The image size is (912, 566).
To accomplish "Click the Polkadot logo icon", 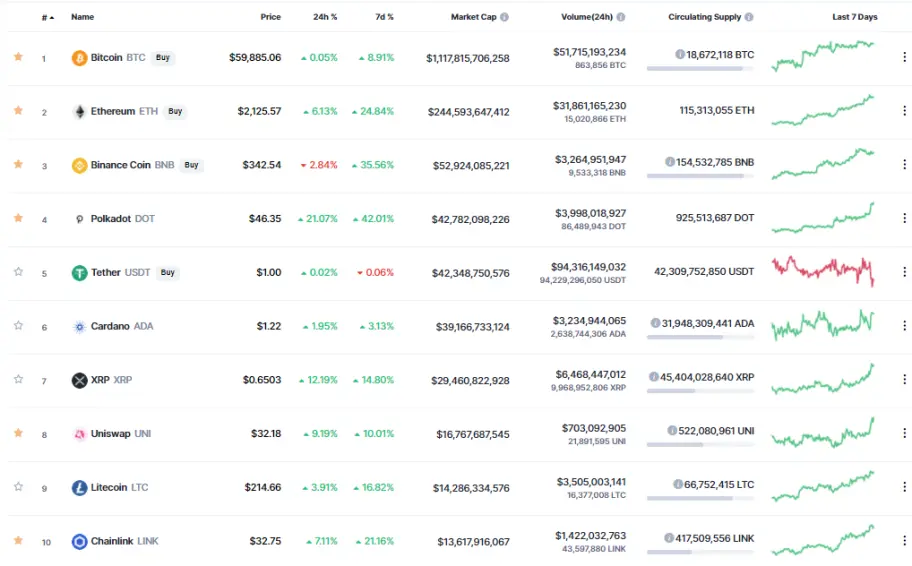I will [x=79, y=219].
